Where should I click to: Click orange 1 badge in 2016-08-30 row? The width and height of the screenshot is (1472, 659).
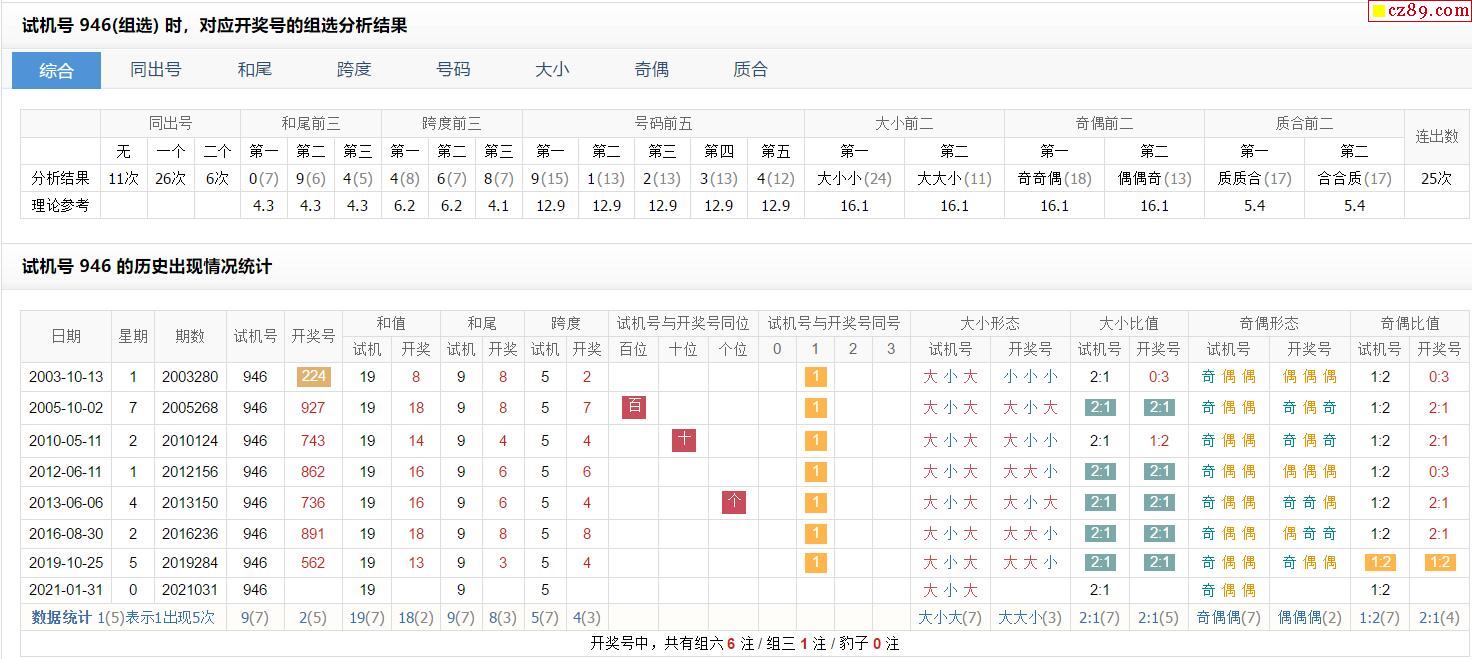point(815,533)
